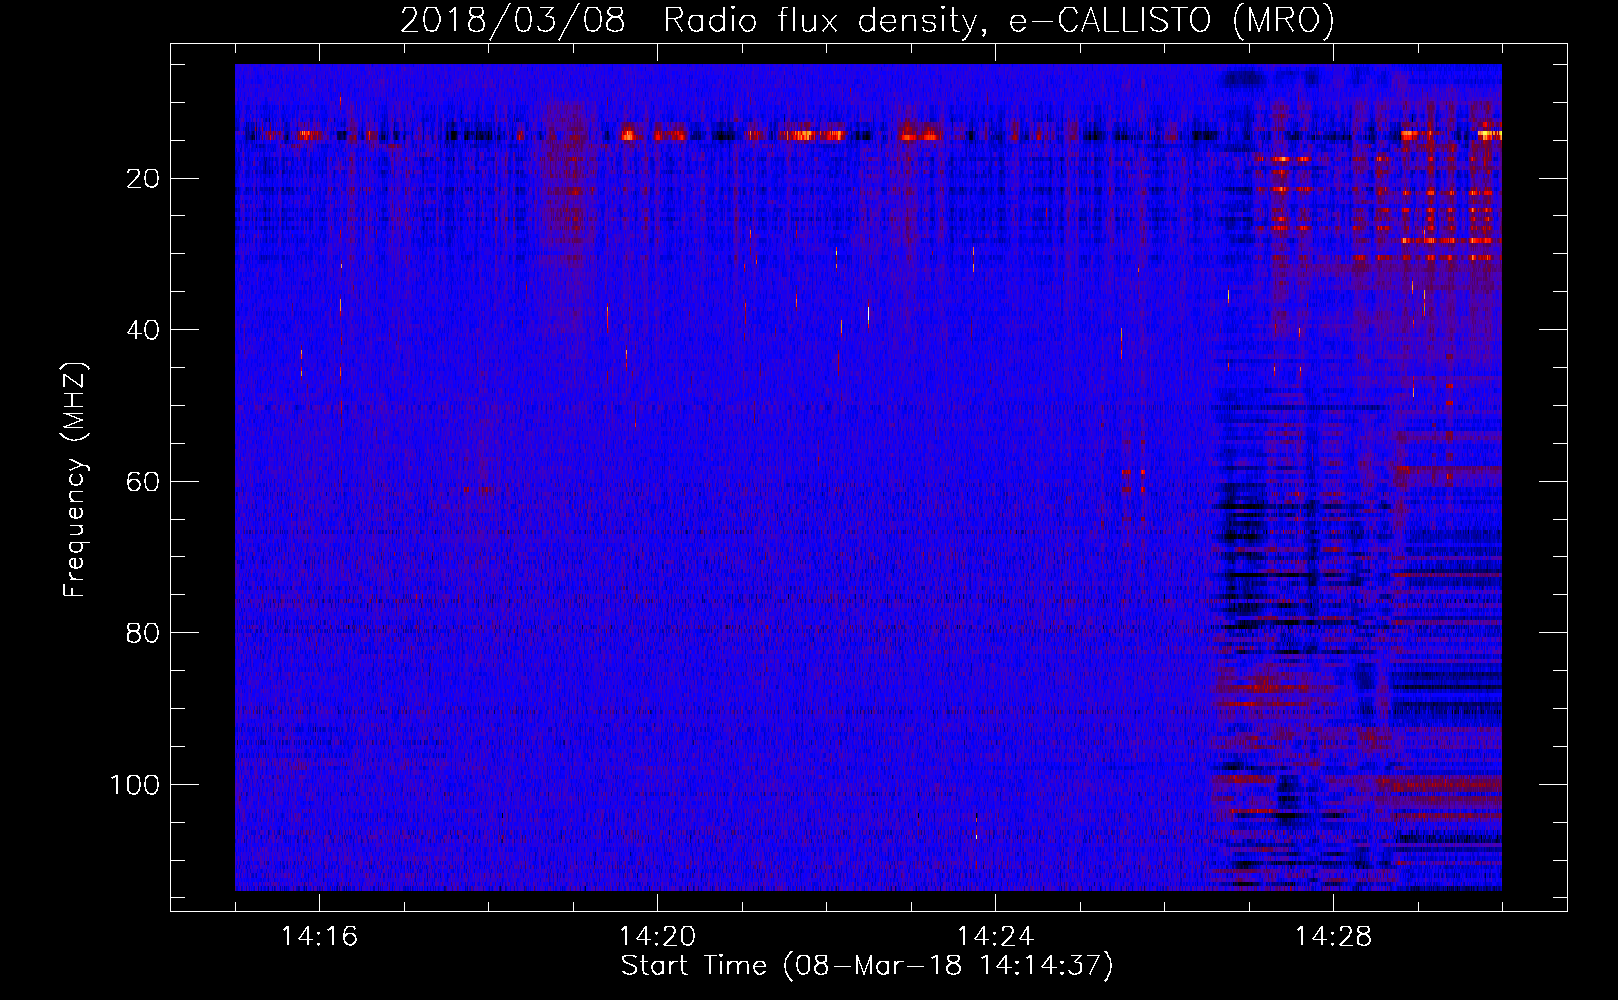
Task: Click the "100" frequency tick label
Action: point(135,785)
